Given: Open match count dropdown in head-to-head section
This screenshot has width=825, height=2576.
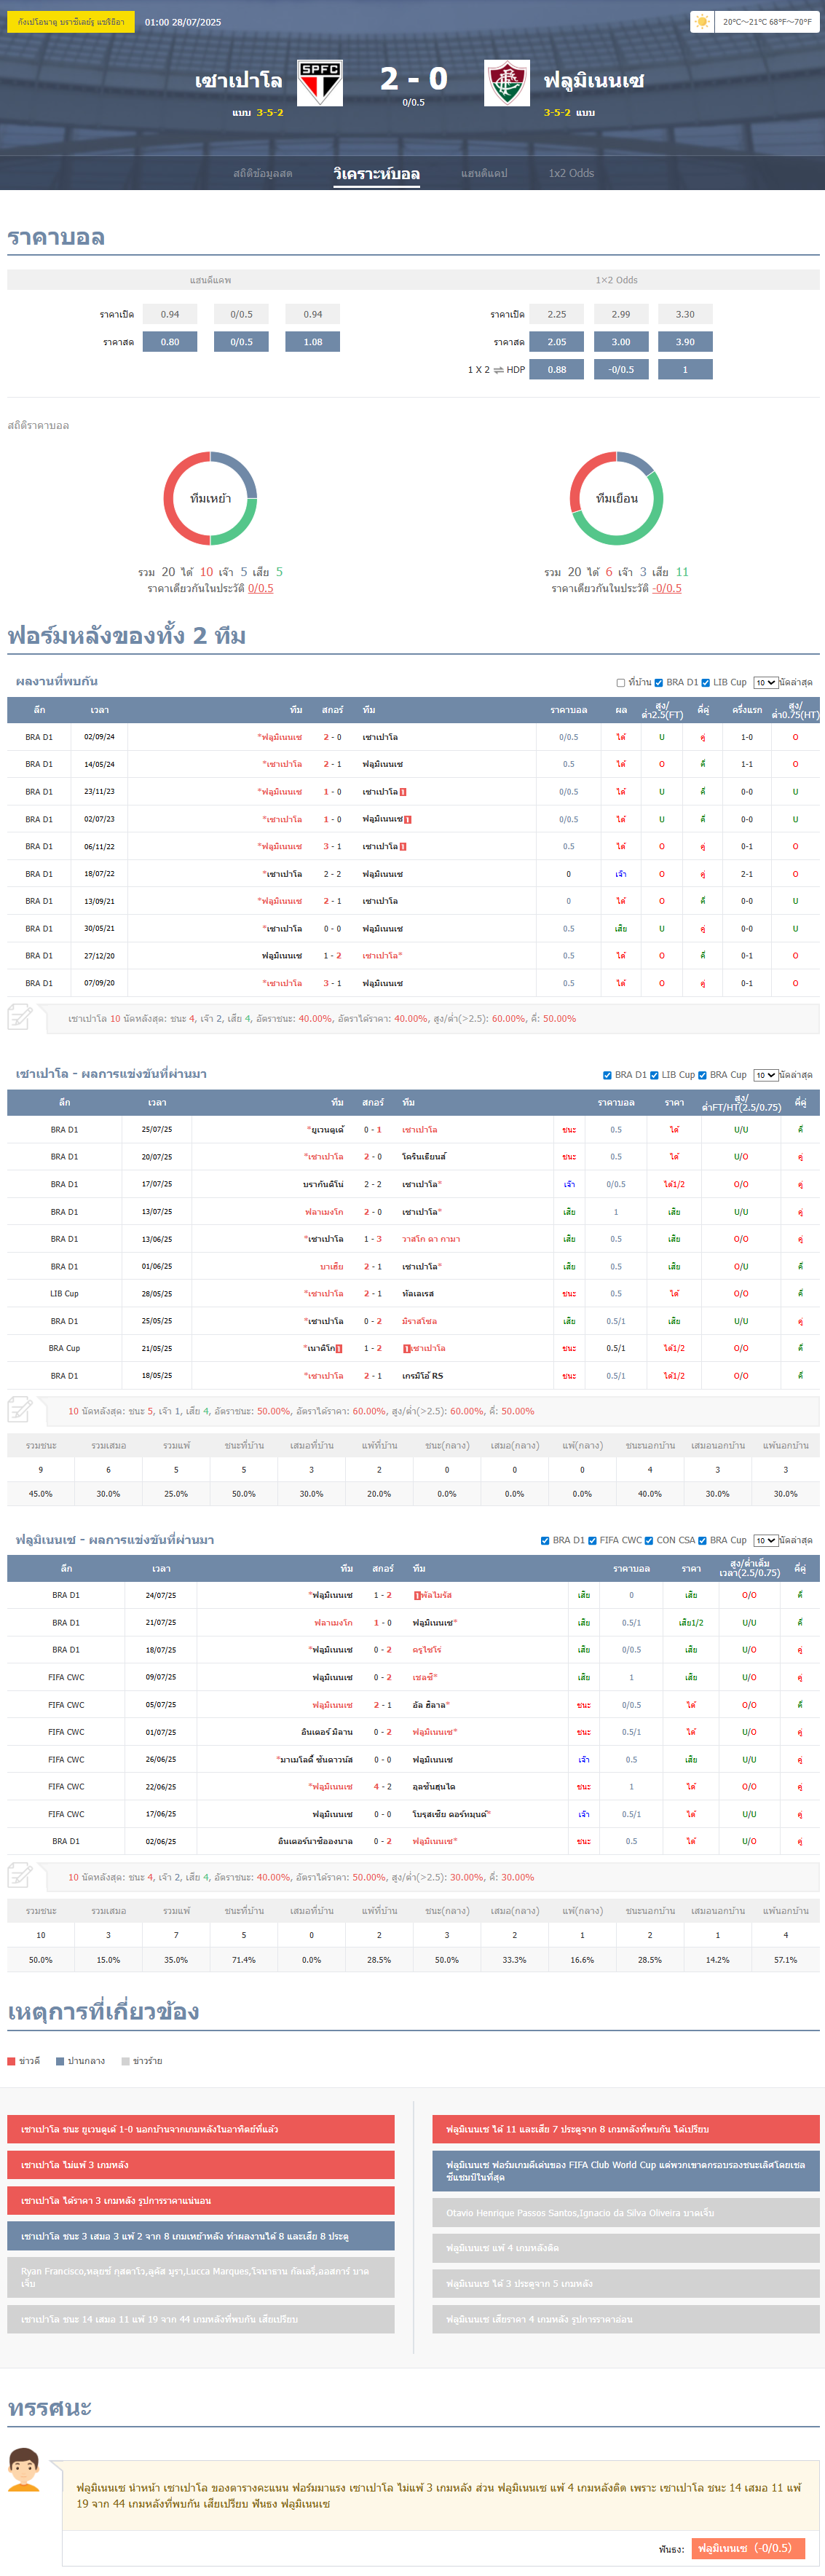Looking at the screenshot, I should point(765,683).
